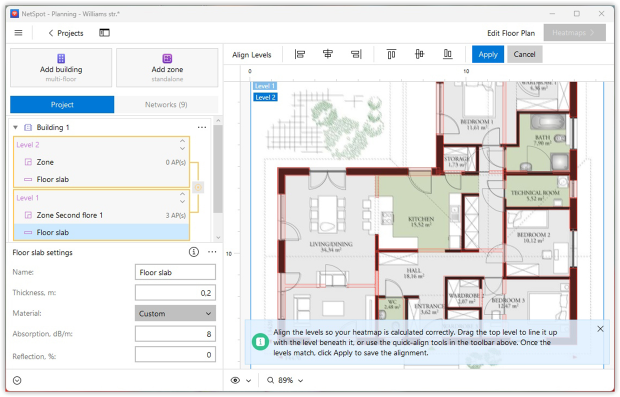Click the Add zone button
The width and height of the screenshot is (620, 397).
point(167,68)
